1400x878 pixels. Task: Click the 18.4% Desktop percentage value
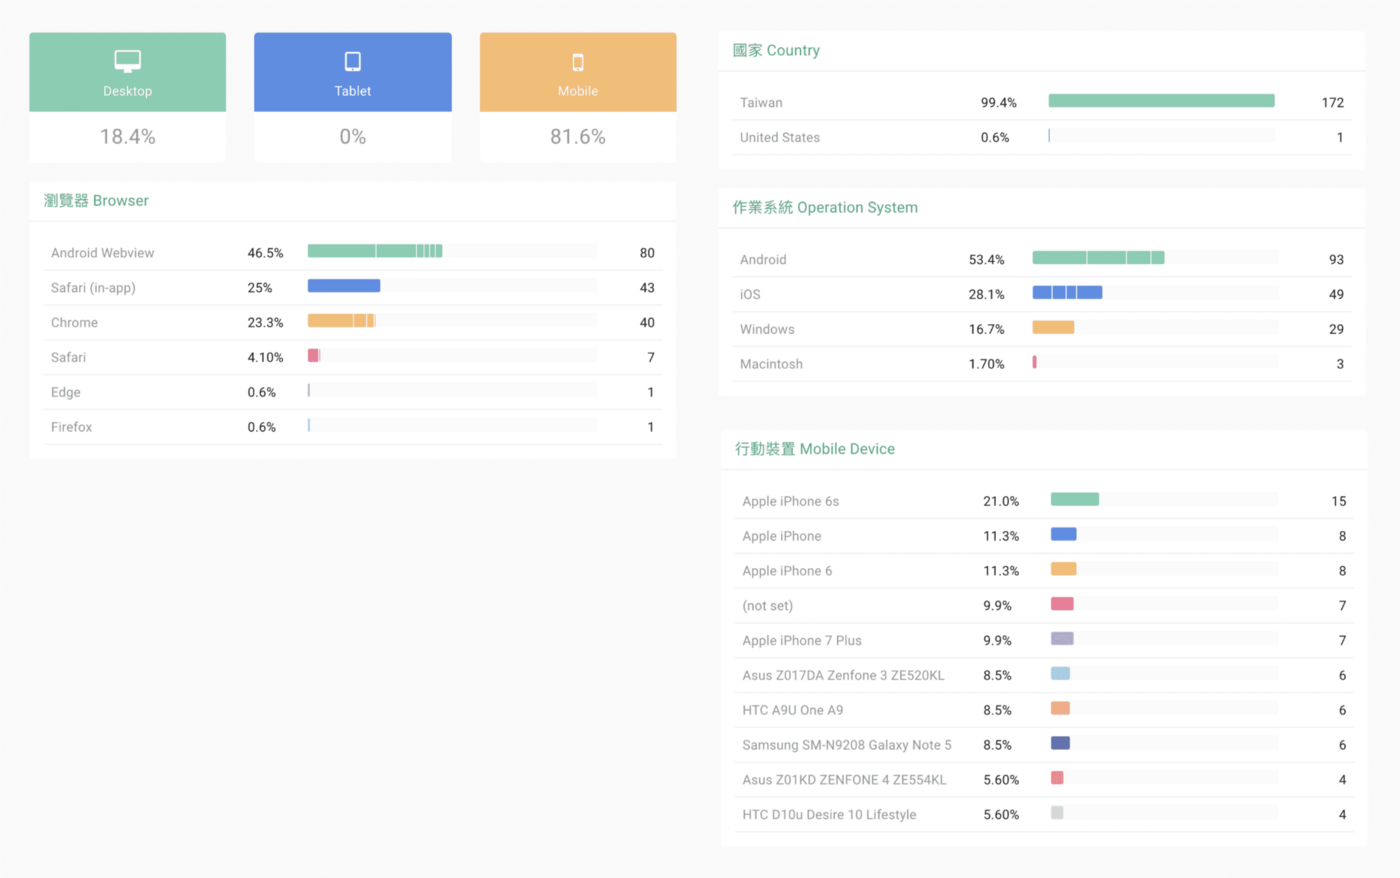pyautogui.click(x=127, y=136)
